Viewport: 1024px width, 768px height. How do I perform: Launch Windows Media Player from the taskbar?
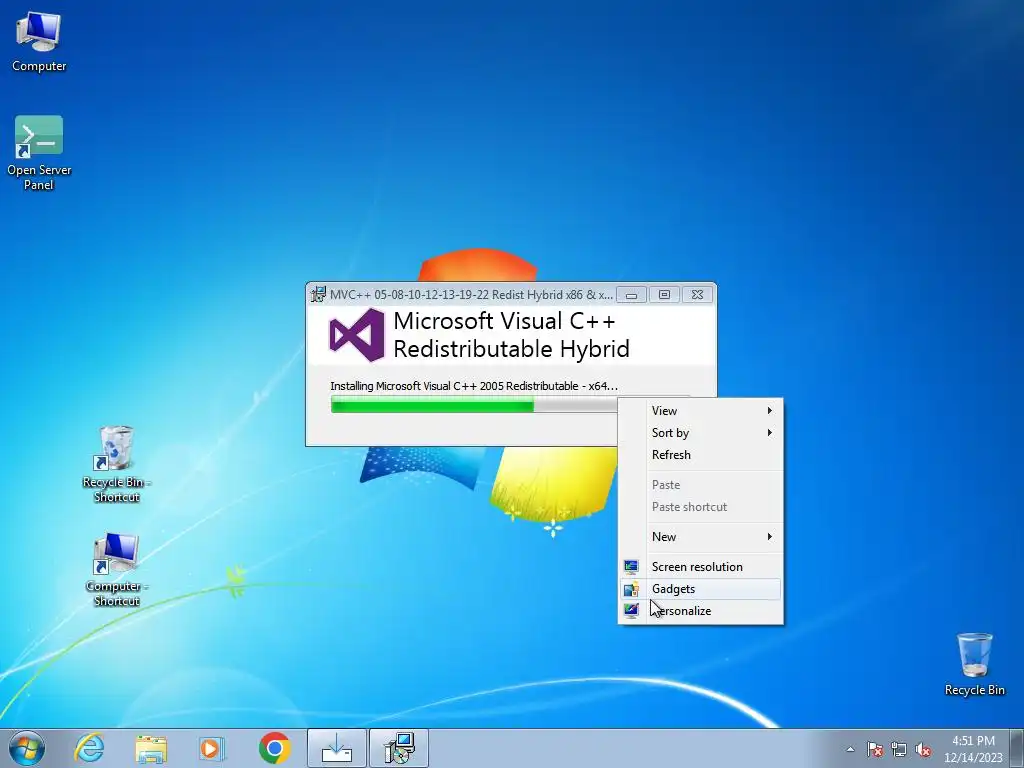point(212,748)
